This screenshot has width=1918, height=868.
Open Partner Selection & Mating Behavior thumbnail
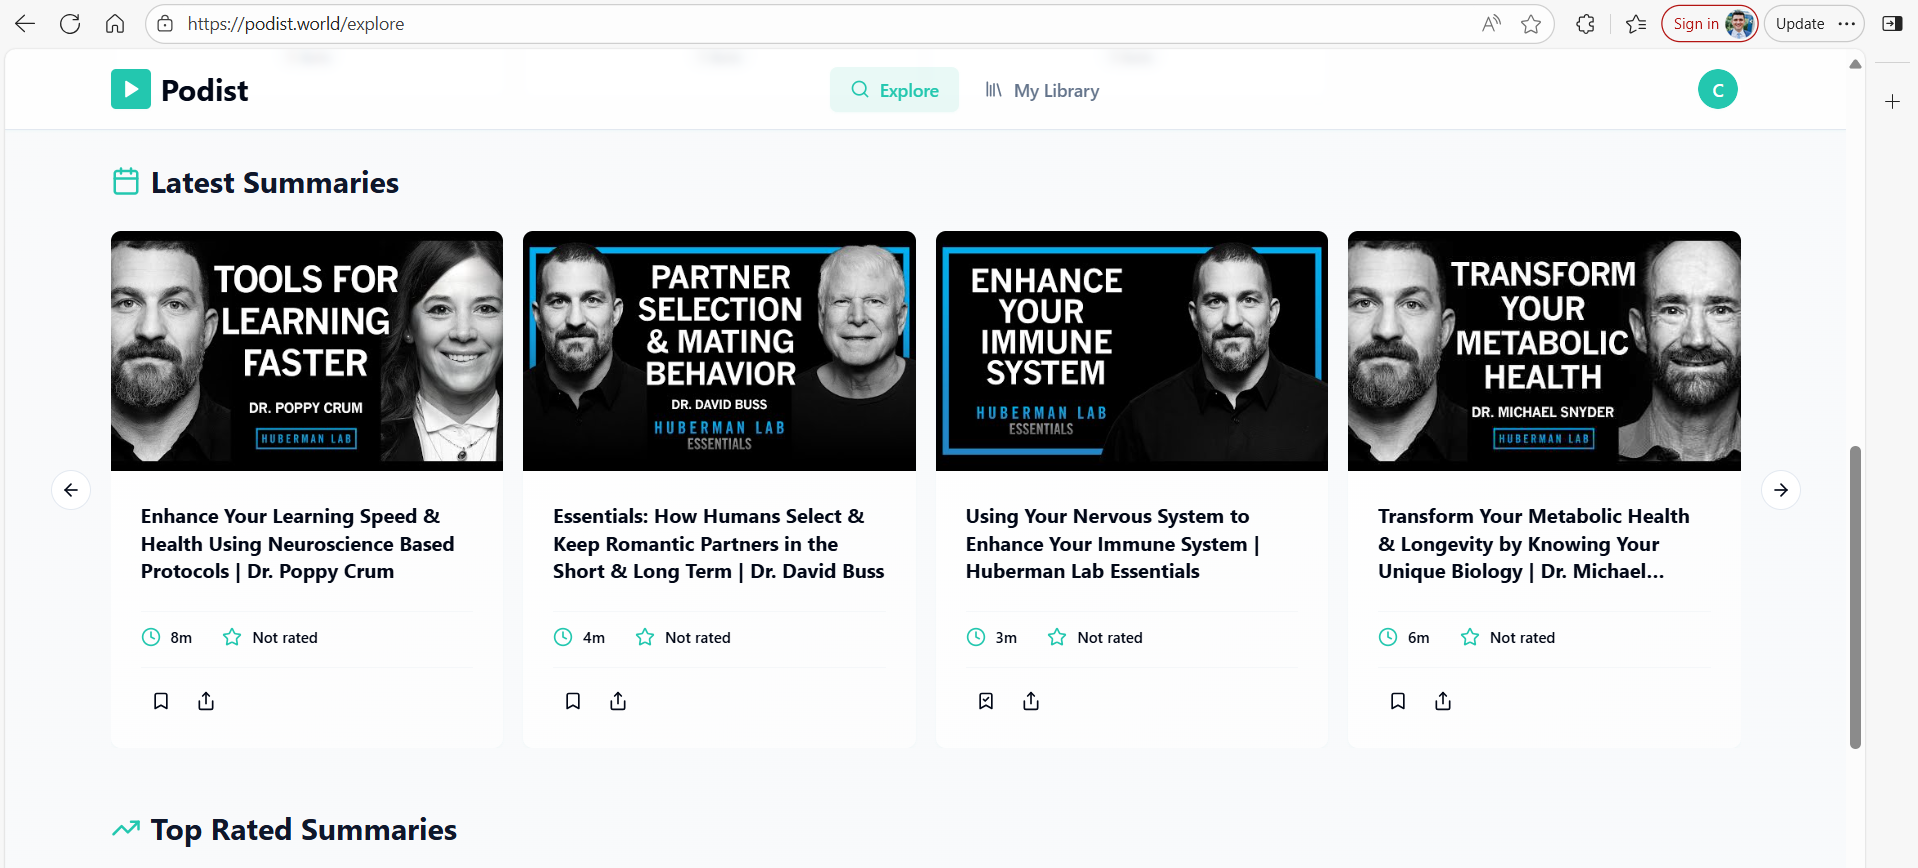tap(719, 351)
